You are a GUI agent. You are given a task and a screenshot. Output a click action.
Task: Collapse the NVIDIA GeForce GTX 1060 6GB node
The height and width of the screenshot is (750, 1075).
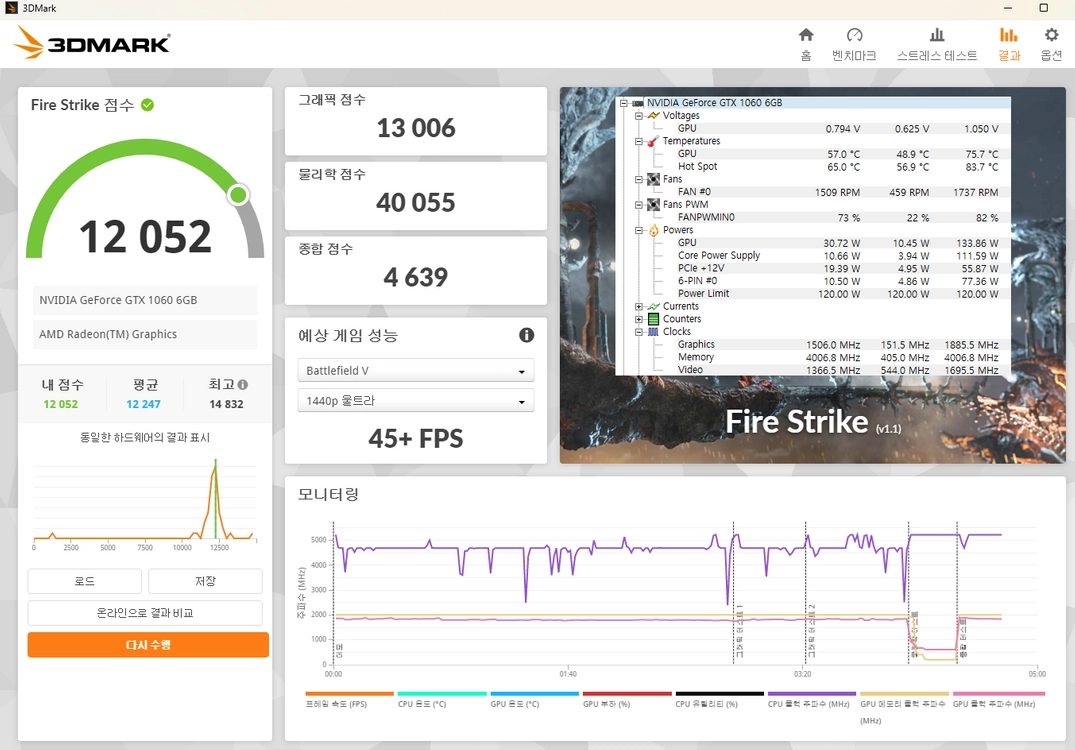[x=623, y=103]
